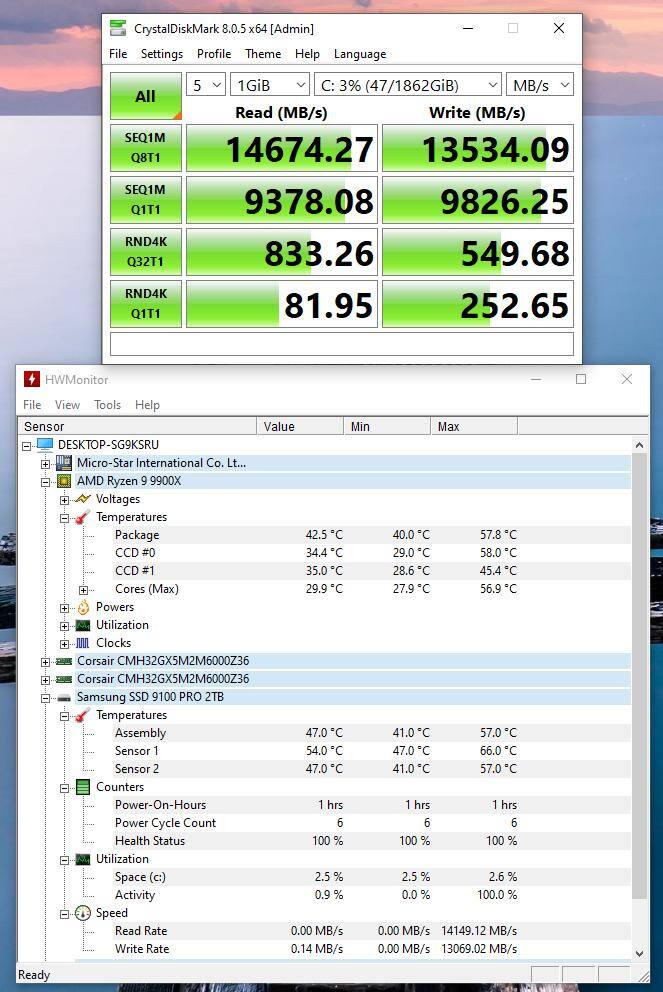Click the CrystalDiskMark title bar app icon

pyautogui.click(x=119, y=28)
